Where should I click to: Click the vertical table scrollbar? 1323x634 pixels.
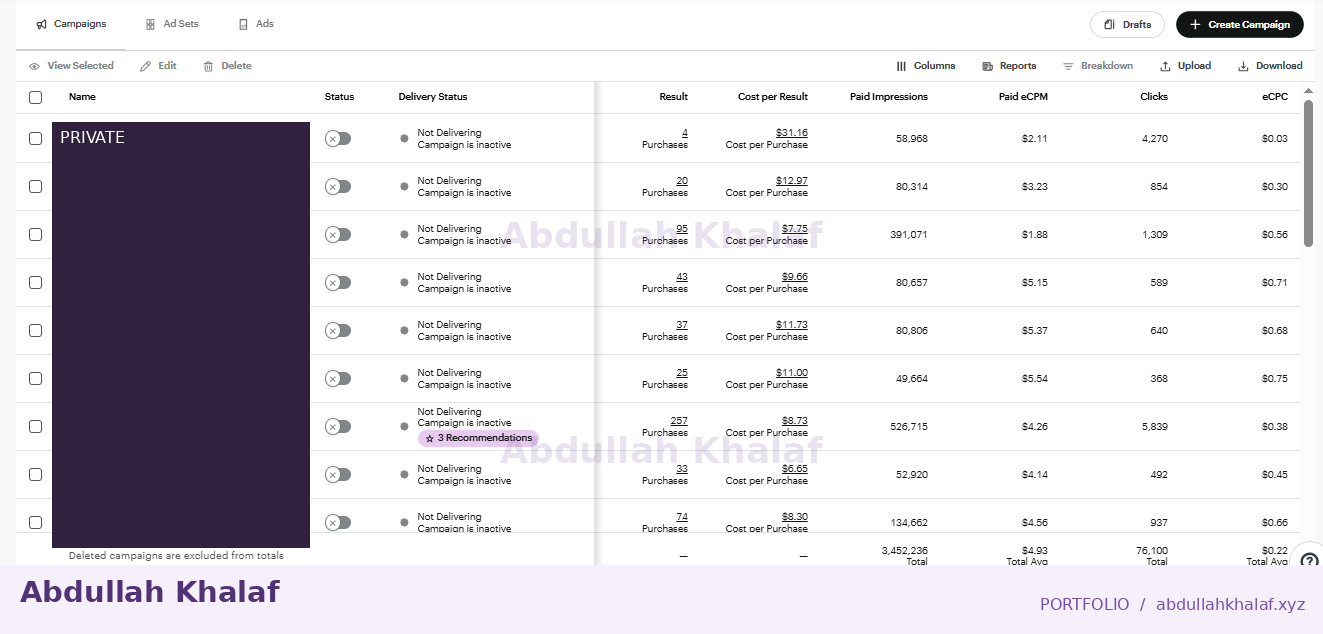click(1308, 173)
